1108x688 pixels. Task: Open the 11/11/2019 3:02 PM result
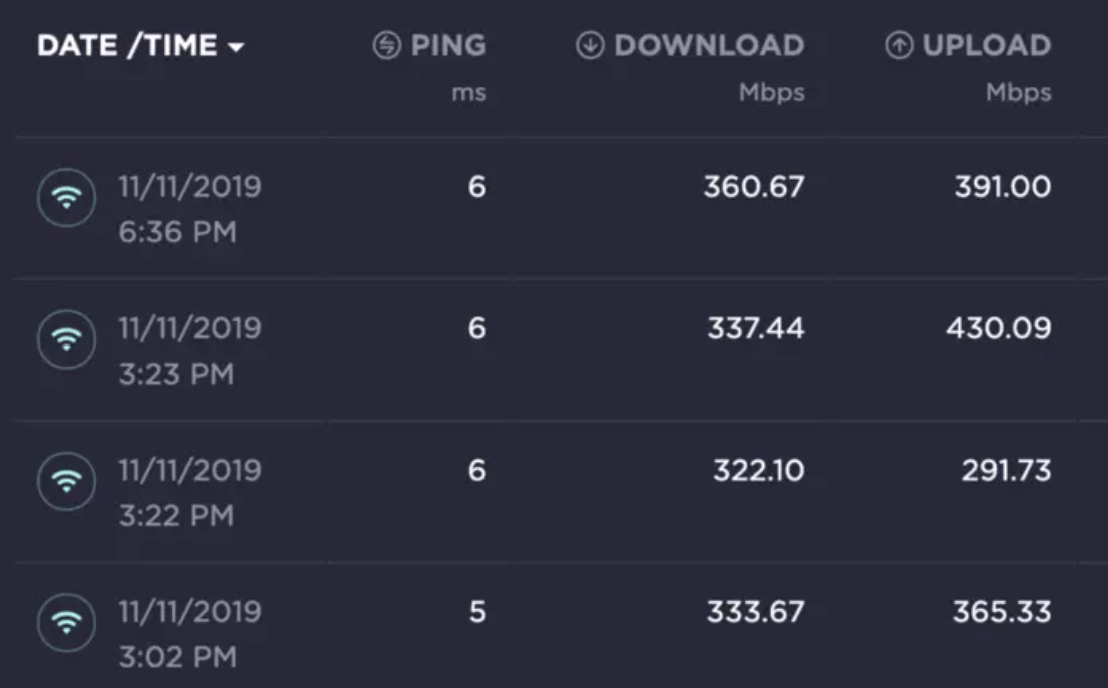190,635
